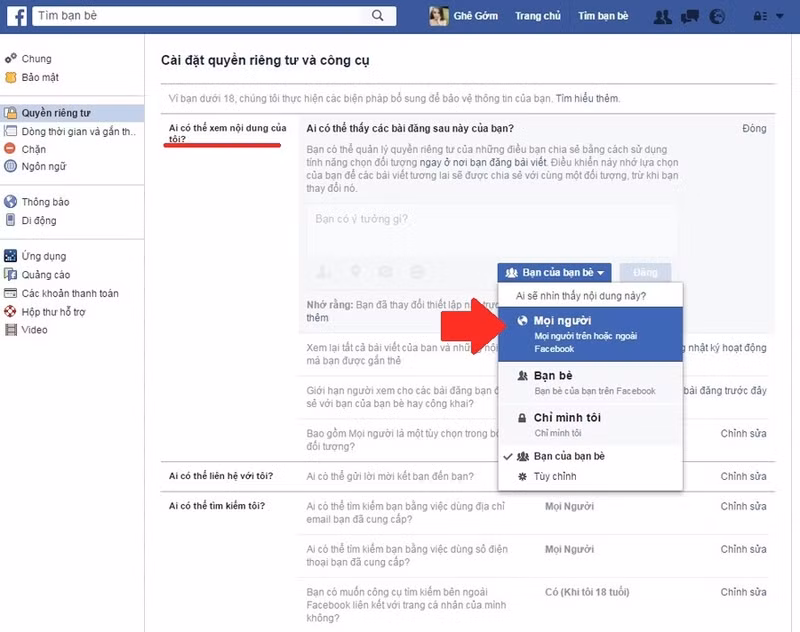800x632 pixels.
Task: Click the Đăng post button
Action: 645,271
